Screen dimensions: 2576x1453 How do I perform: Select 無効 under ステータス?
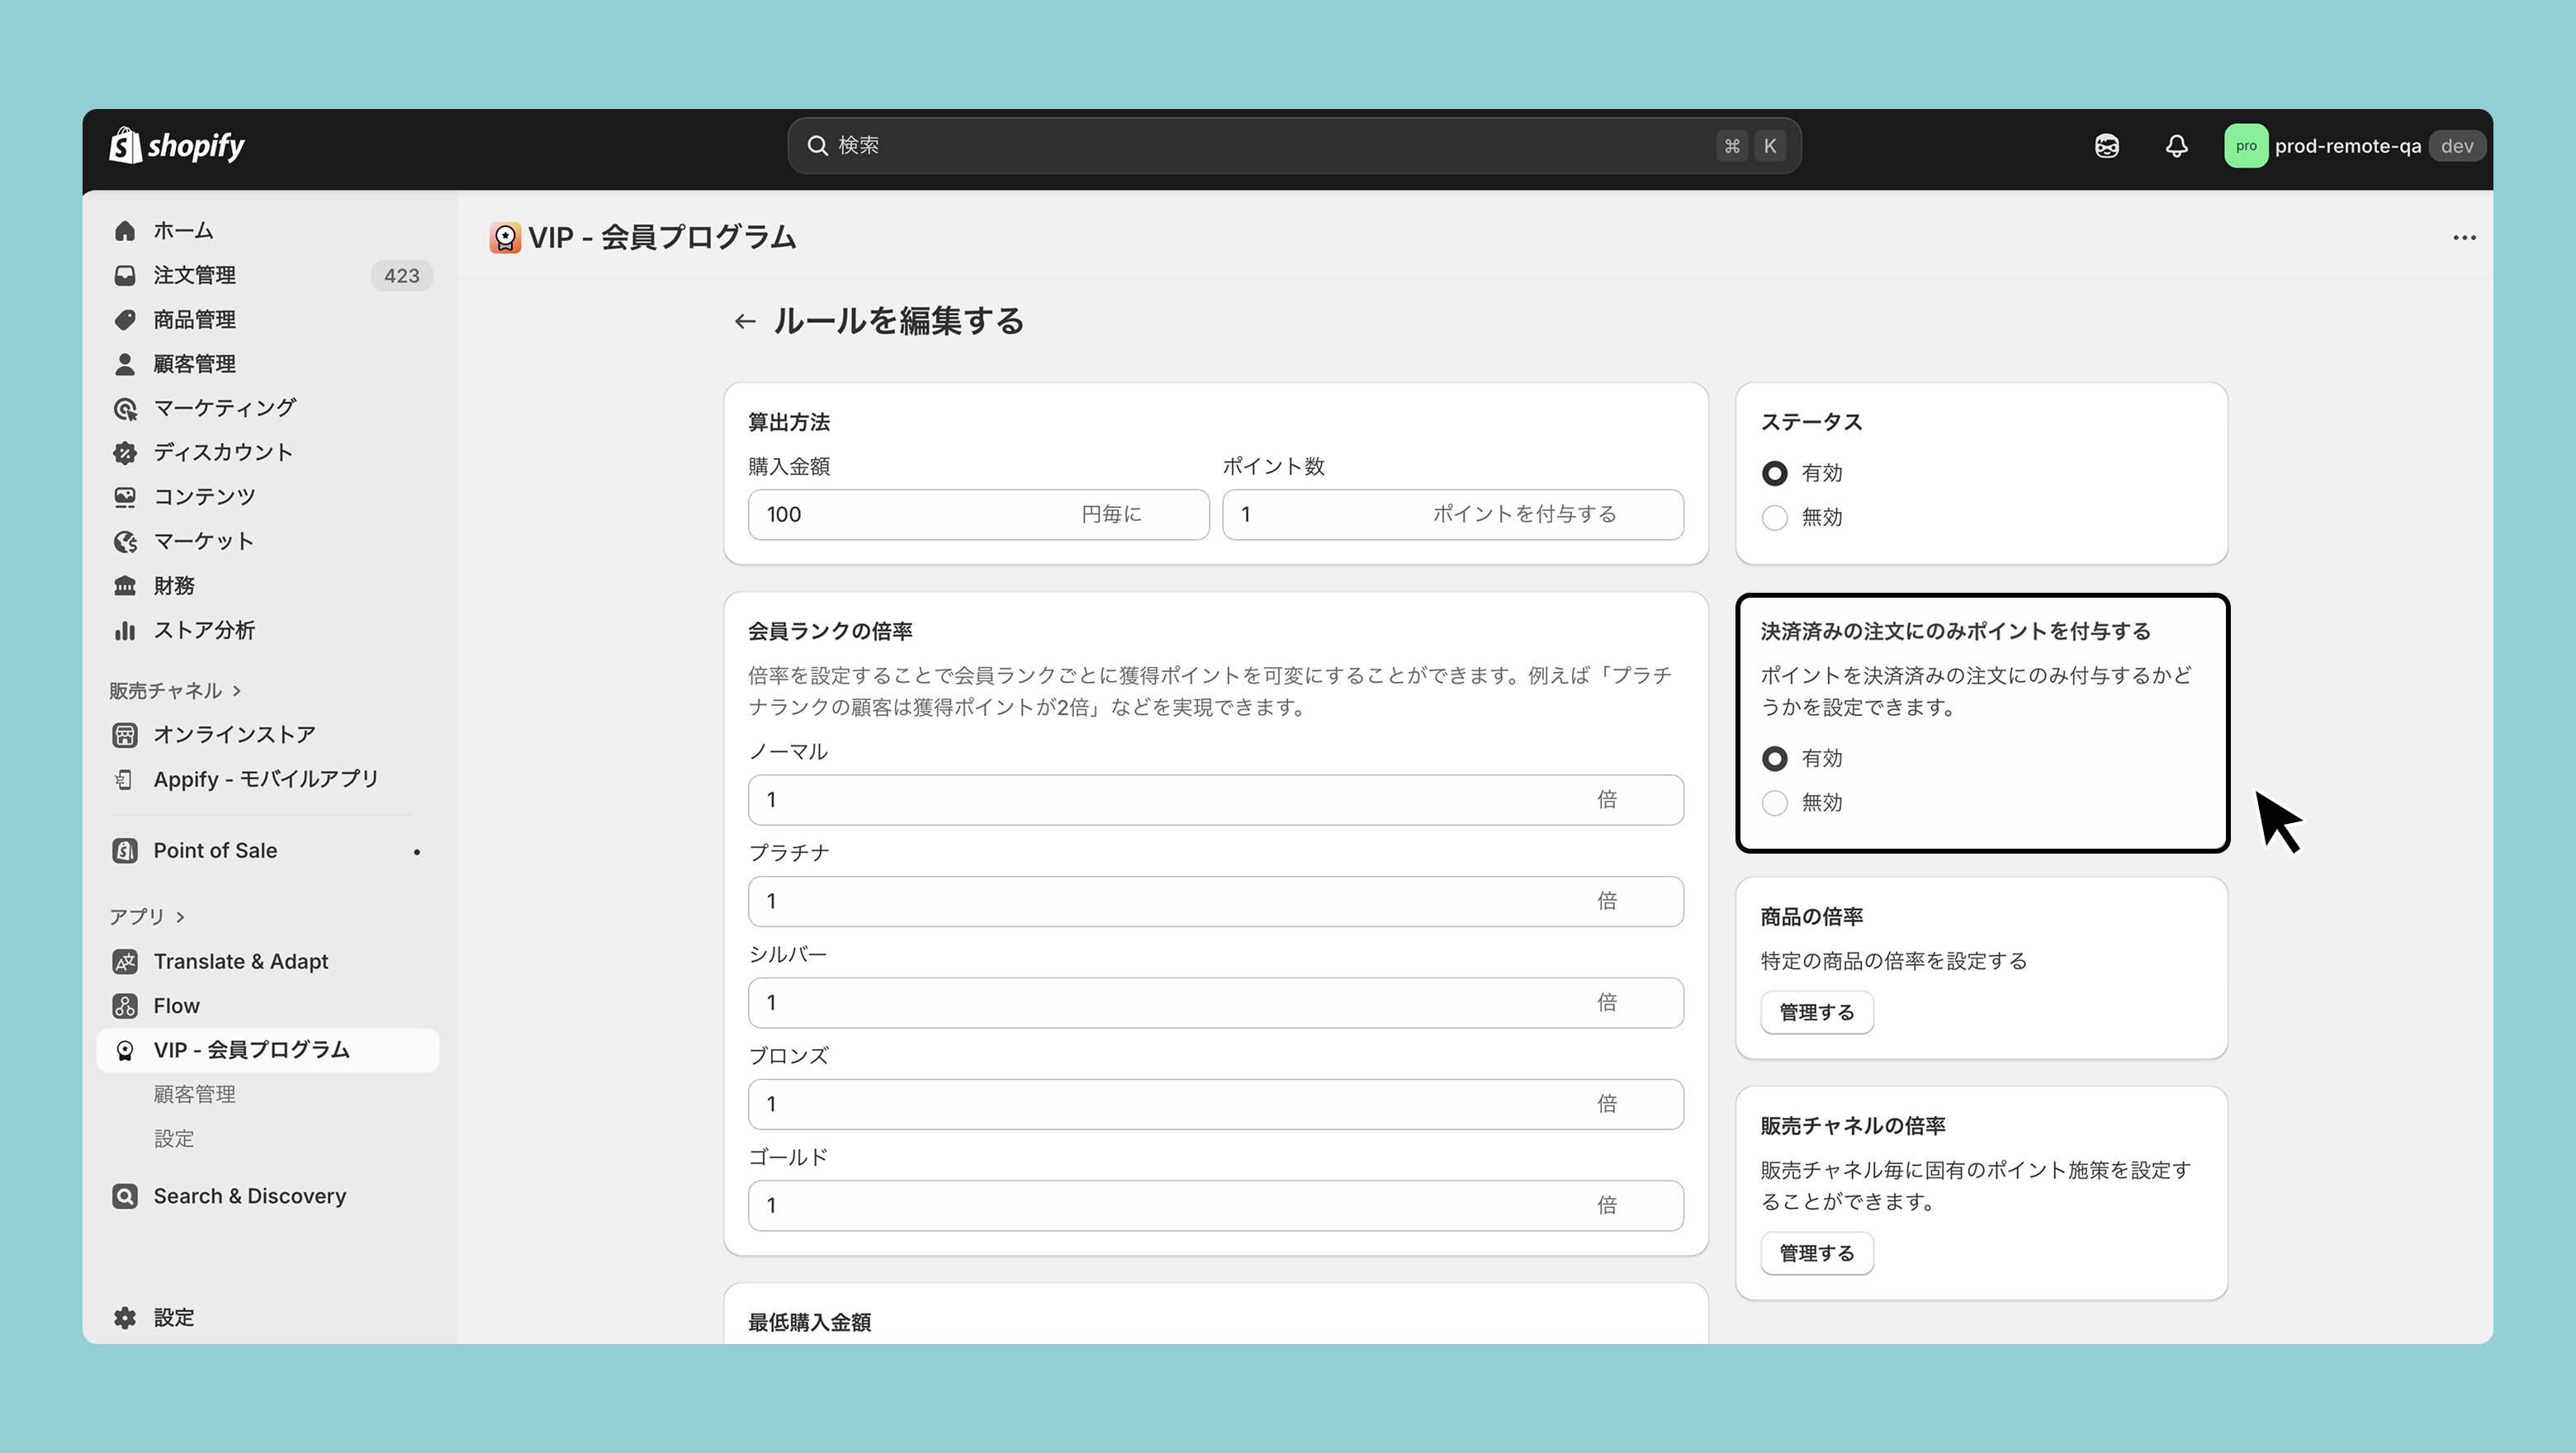[x=1775, y=518]
